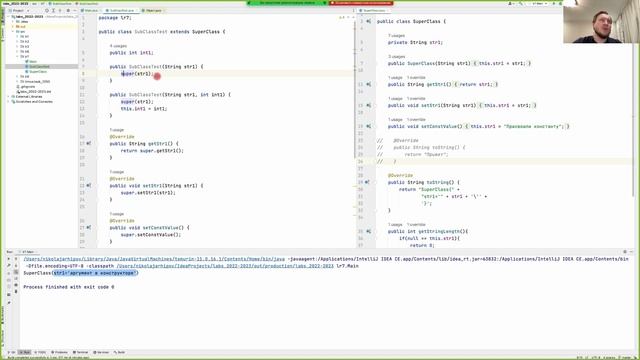
Task: Click the override gutter icon beside getStr1 in SubClassTest
Action: click(89, 144)
